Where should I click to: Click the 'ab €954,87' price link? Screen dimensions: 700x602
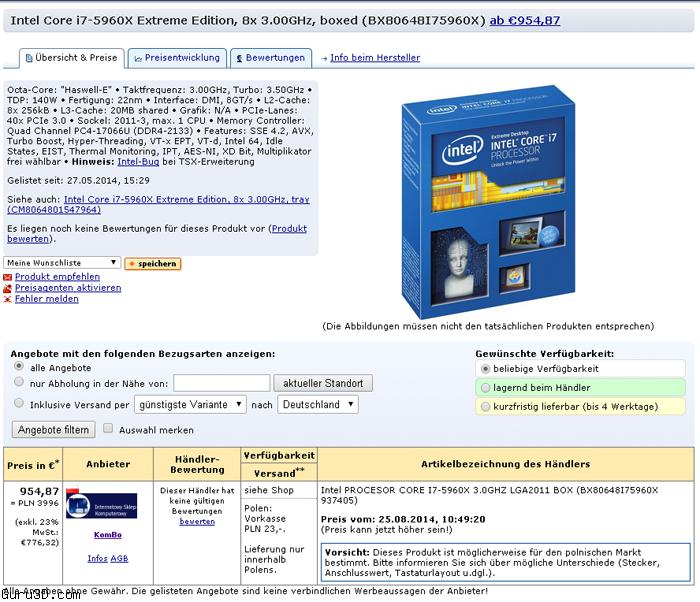[525, 21]
